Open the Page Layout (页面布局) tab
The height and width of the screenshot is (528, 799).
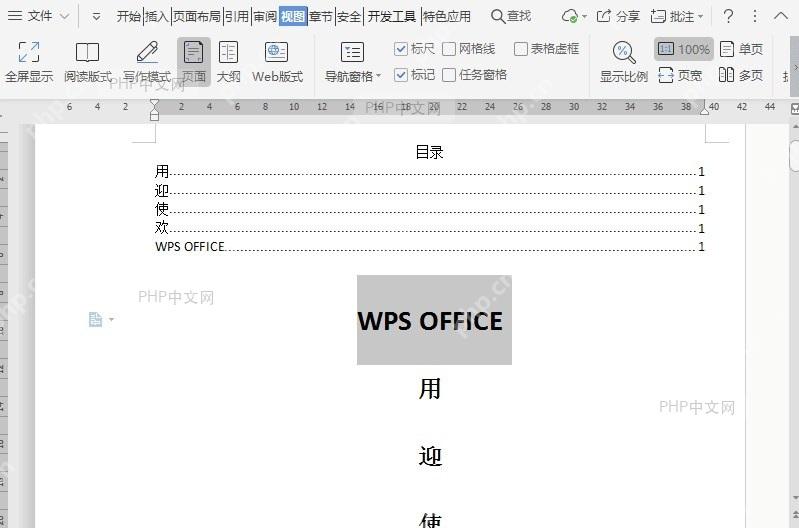tap(197, 16)
